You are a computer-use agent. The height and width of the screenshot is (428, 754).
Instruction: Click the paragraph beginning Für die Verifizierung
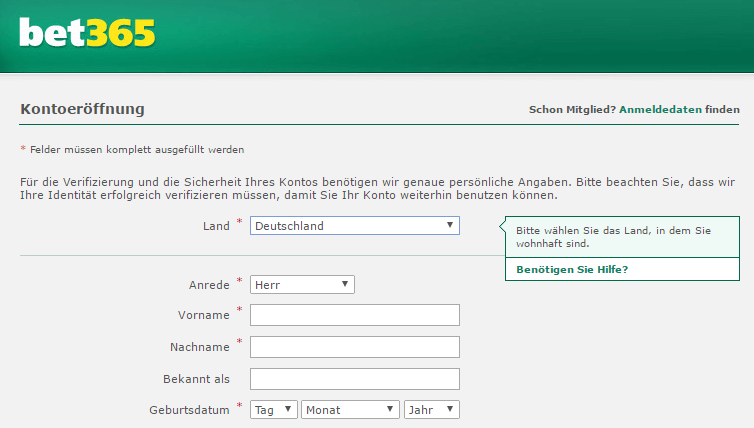point(377,189)
